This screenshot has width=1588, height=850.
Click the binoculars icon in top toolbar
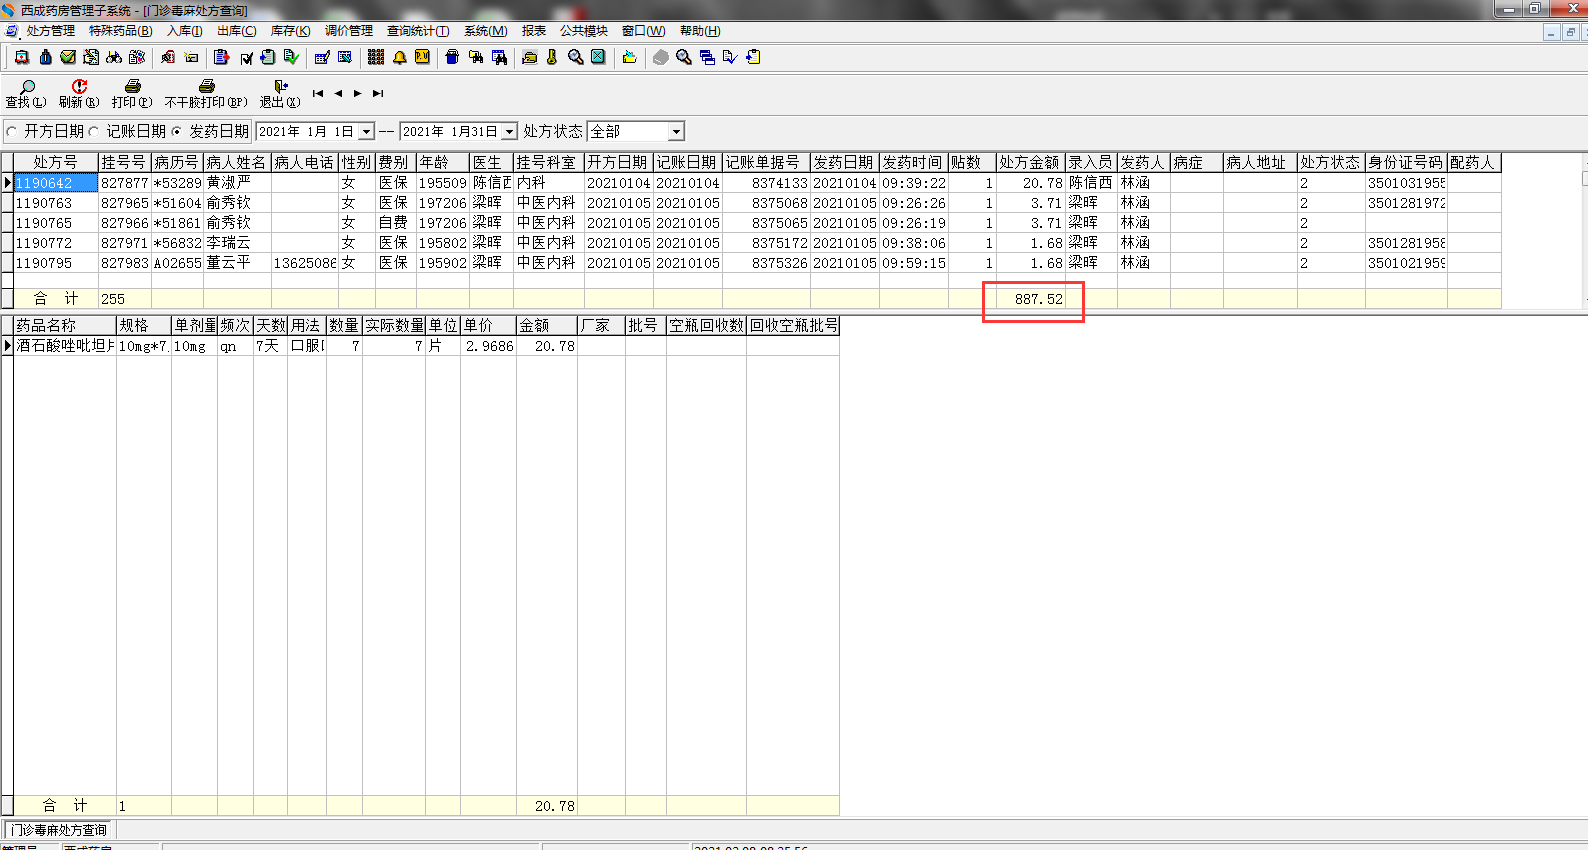point(114,57)
